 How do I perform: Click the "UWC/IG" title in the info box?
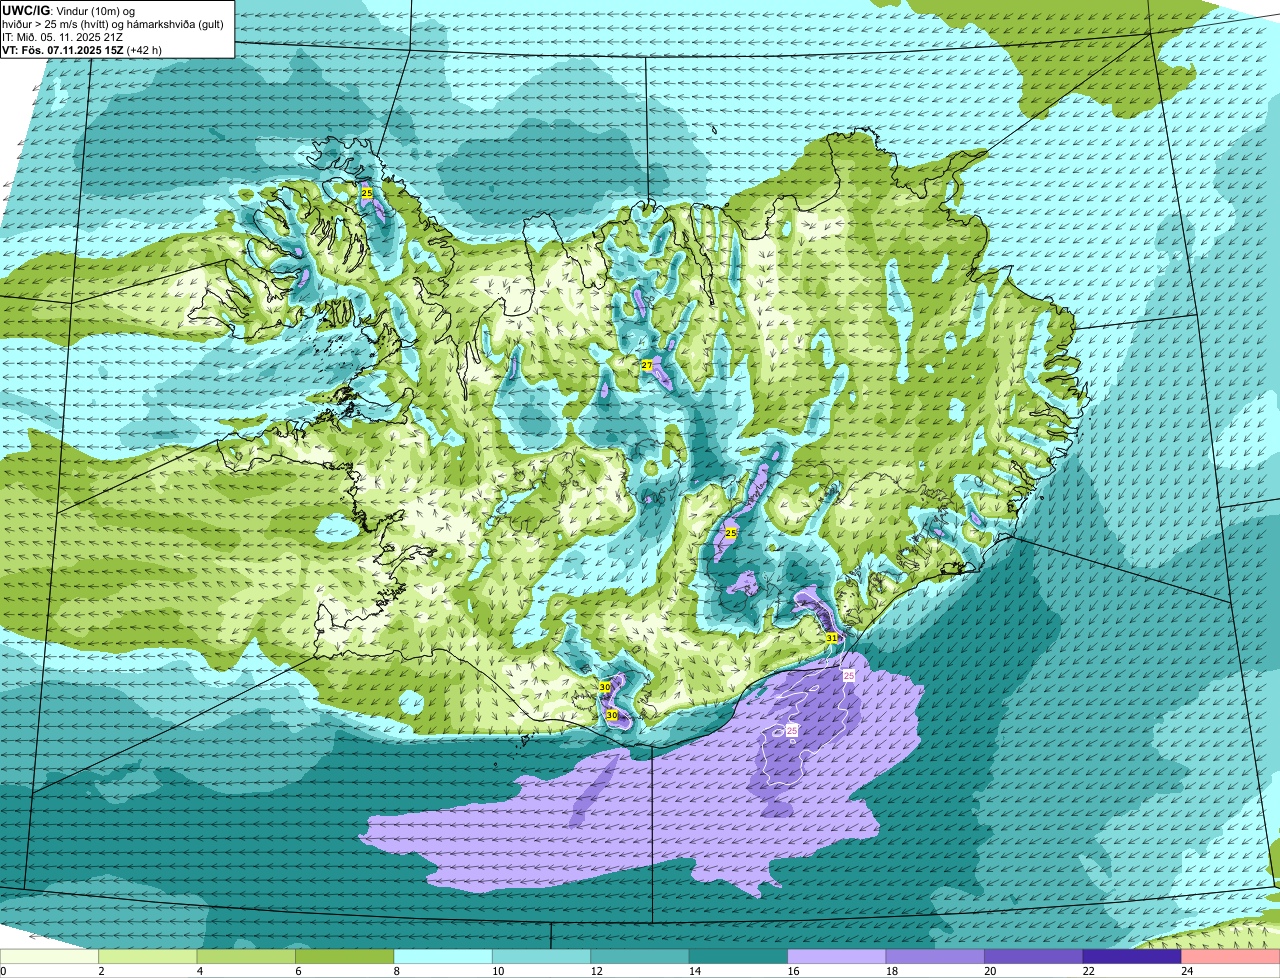click(x=24, y=10)
